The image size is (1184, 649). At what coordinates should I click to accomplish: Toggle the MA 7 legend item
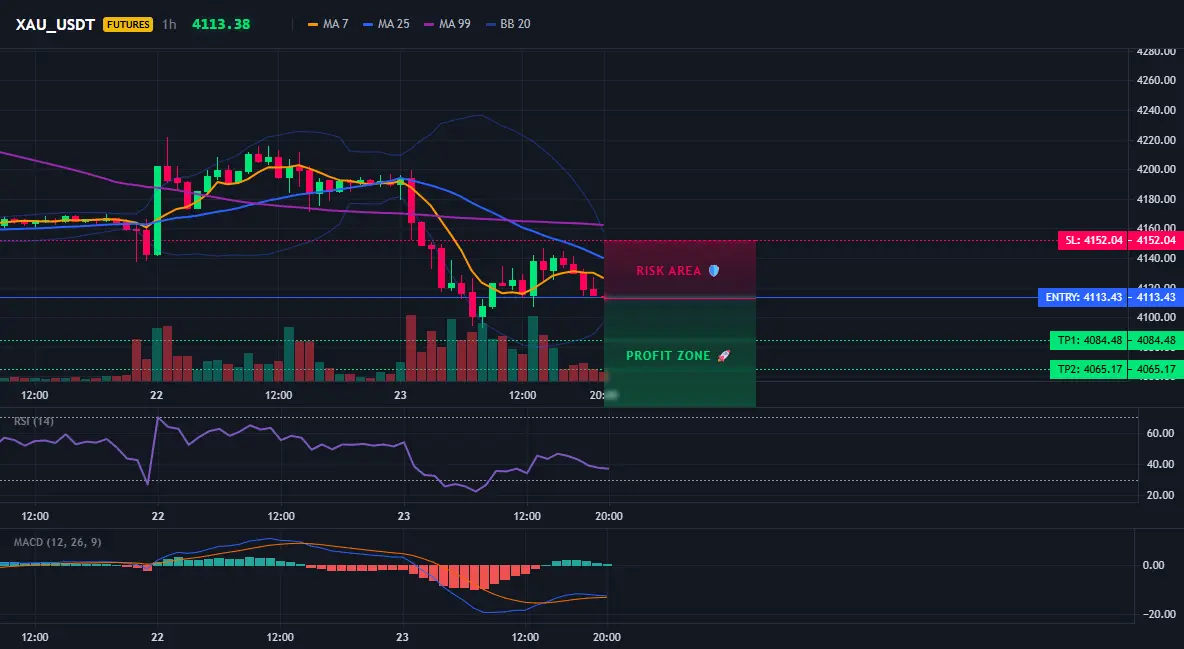pos(328,24)
